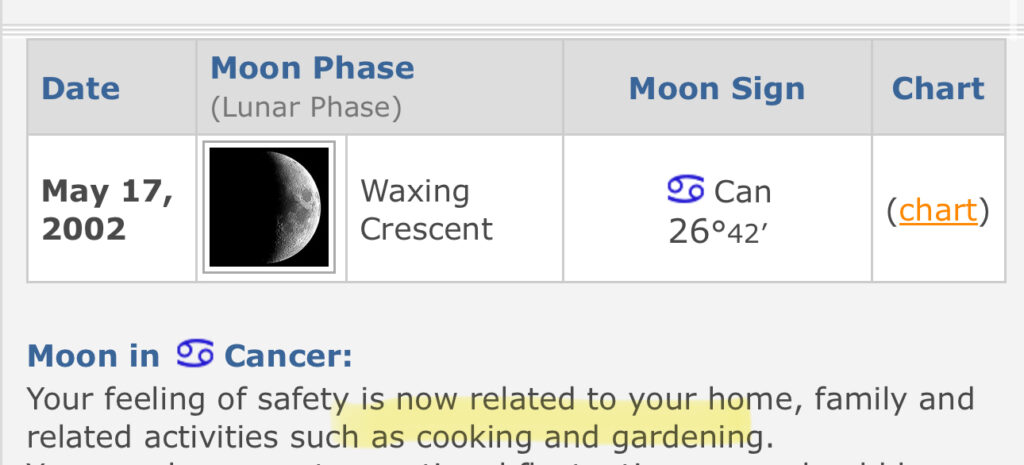Click the Waxing Crescent label
Screen dimensions: 1024x465
tap(426, 209)
